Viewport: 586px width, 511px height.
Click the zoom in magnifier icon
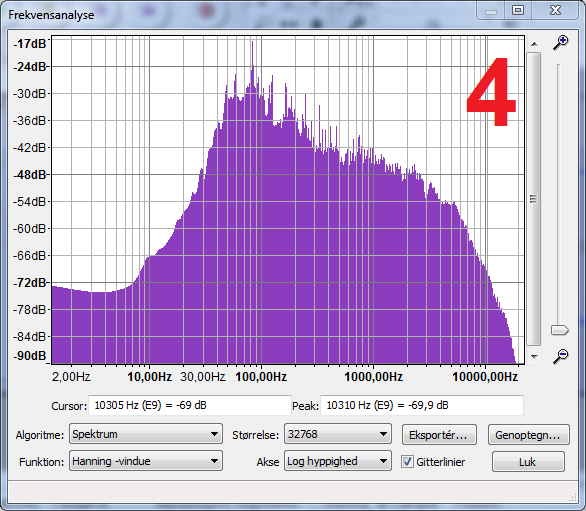(561, 43)
